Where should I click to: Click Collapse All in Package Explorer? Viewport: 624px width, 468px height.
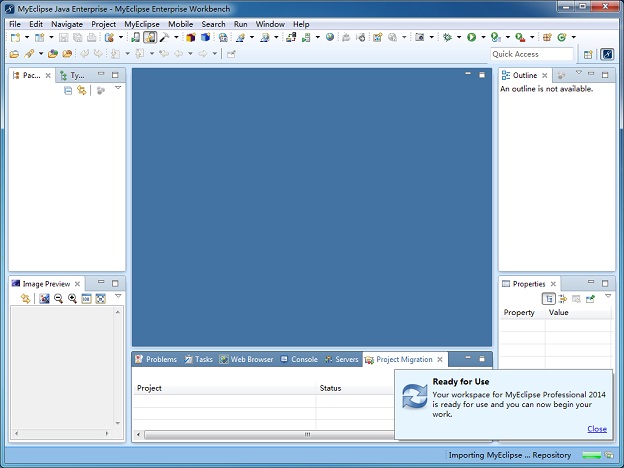[x=68, y=90]
